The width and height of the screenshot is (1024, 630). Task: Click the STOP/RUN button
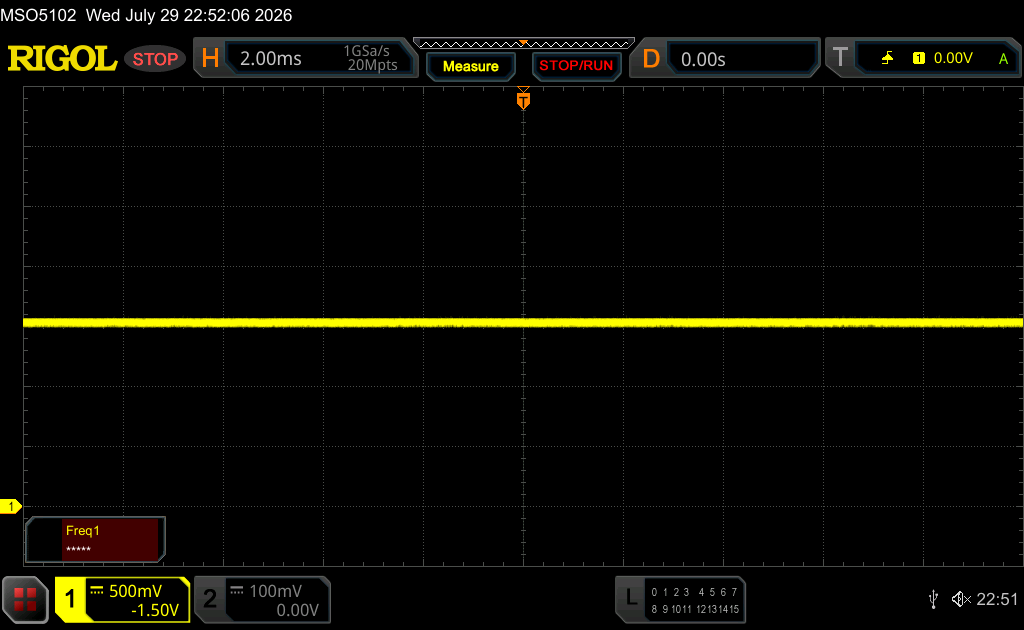click(x=576, y=66)
